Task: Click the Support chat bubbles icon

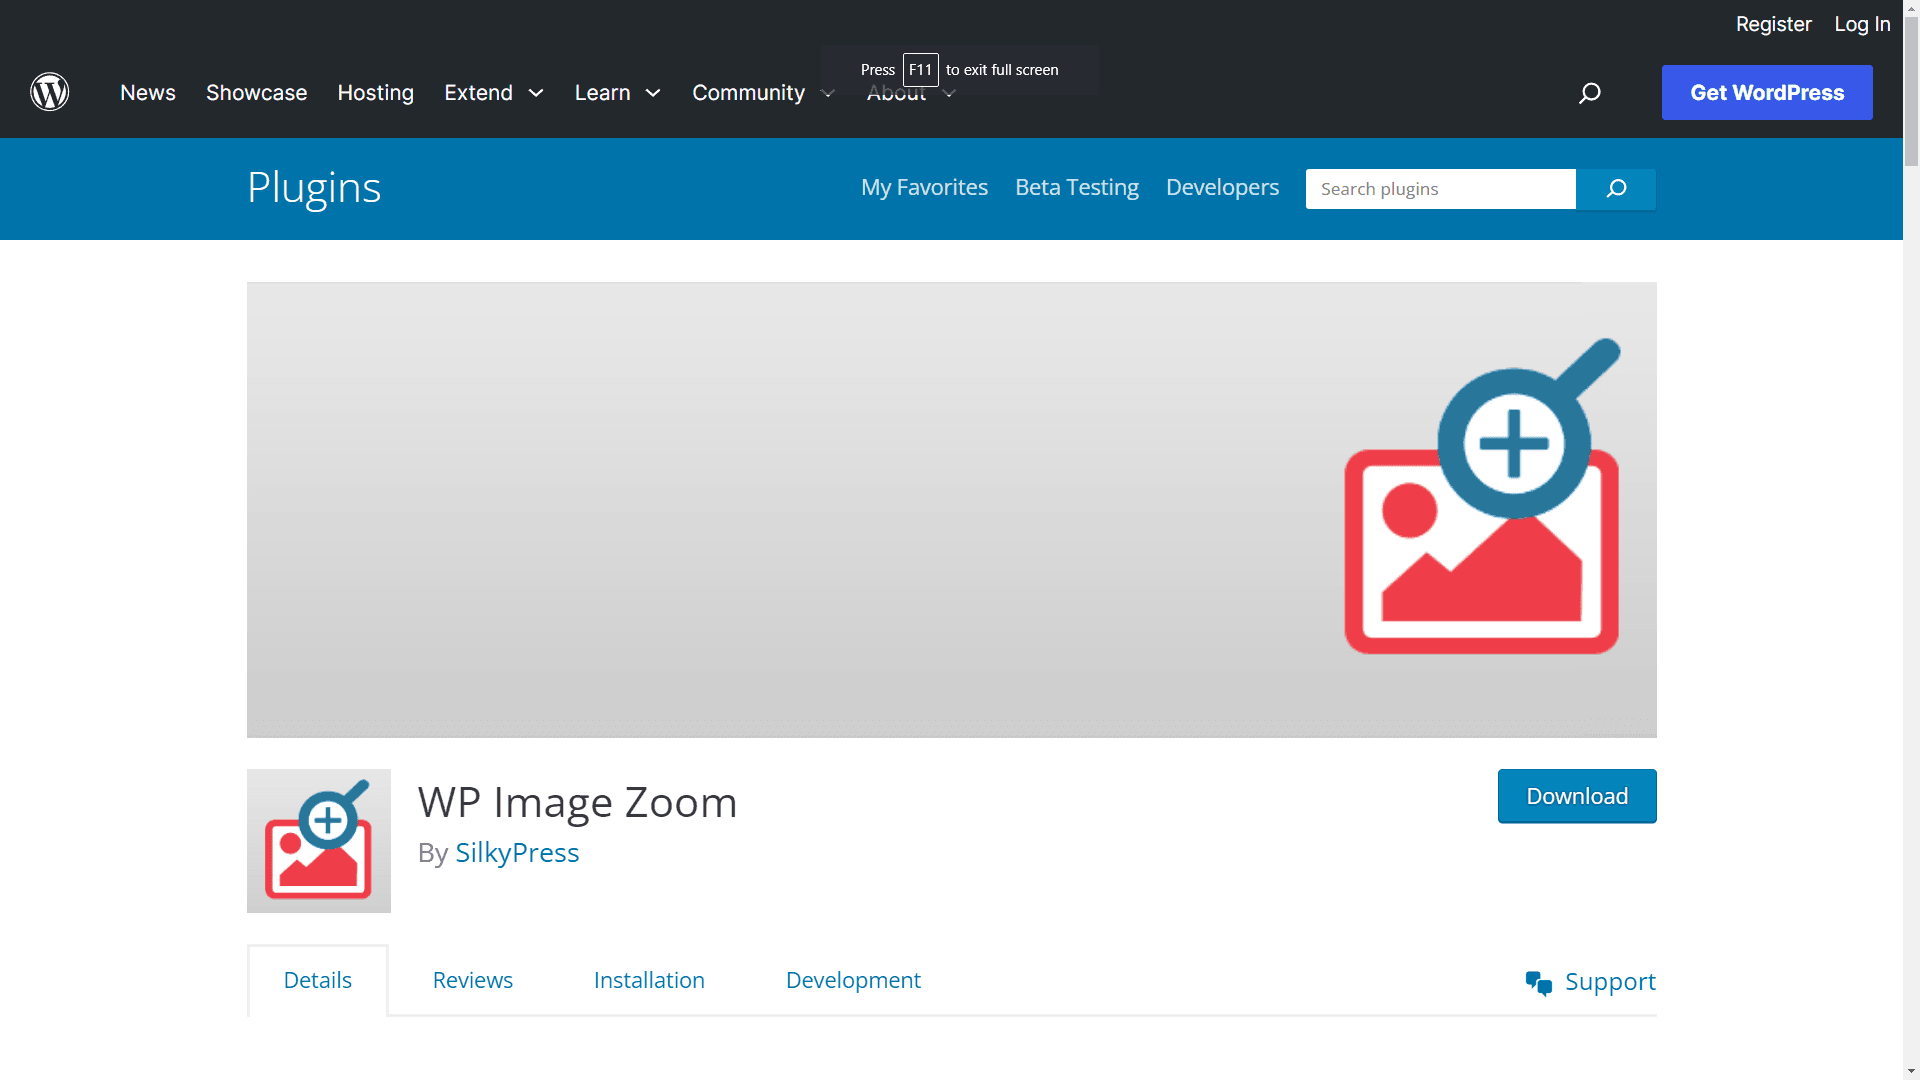Action: 1539,983
